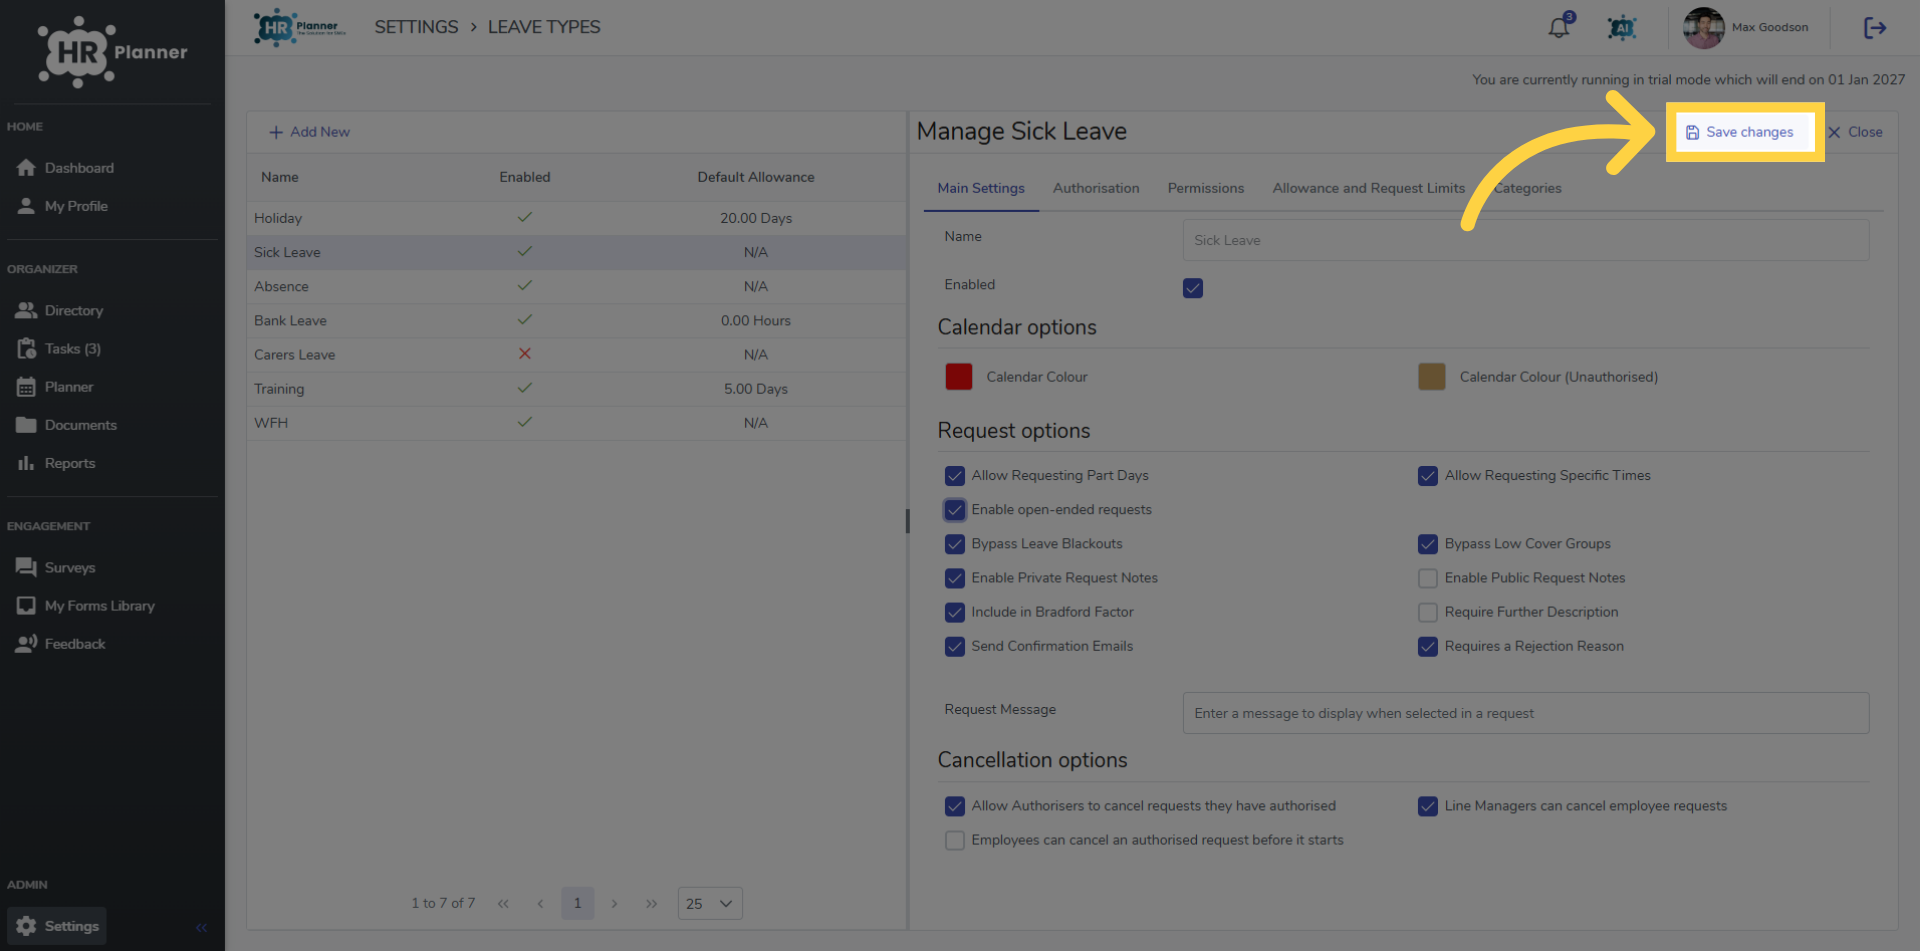
Task: Jump to the last page of leave types
Action: tap(651, 903)
